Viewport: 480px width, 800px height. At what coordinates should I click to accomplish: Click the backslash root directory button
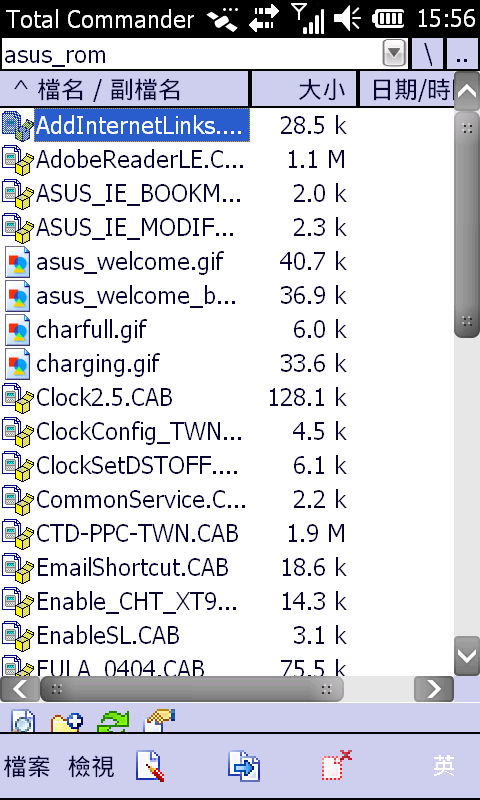tap(427, 54)
